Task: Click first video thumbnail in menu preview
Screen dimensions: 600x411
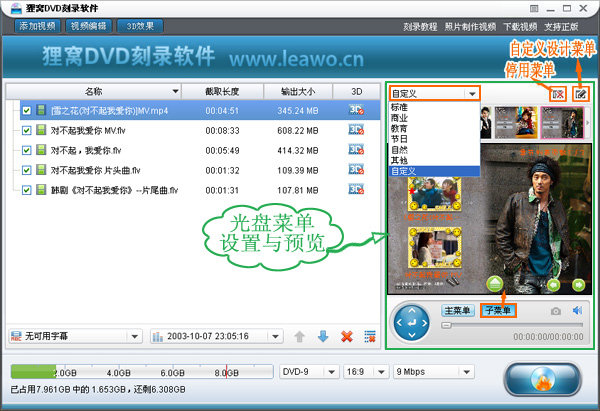Action: click(435, 194)
